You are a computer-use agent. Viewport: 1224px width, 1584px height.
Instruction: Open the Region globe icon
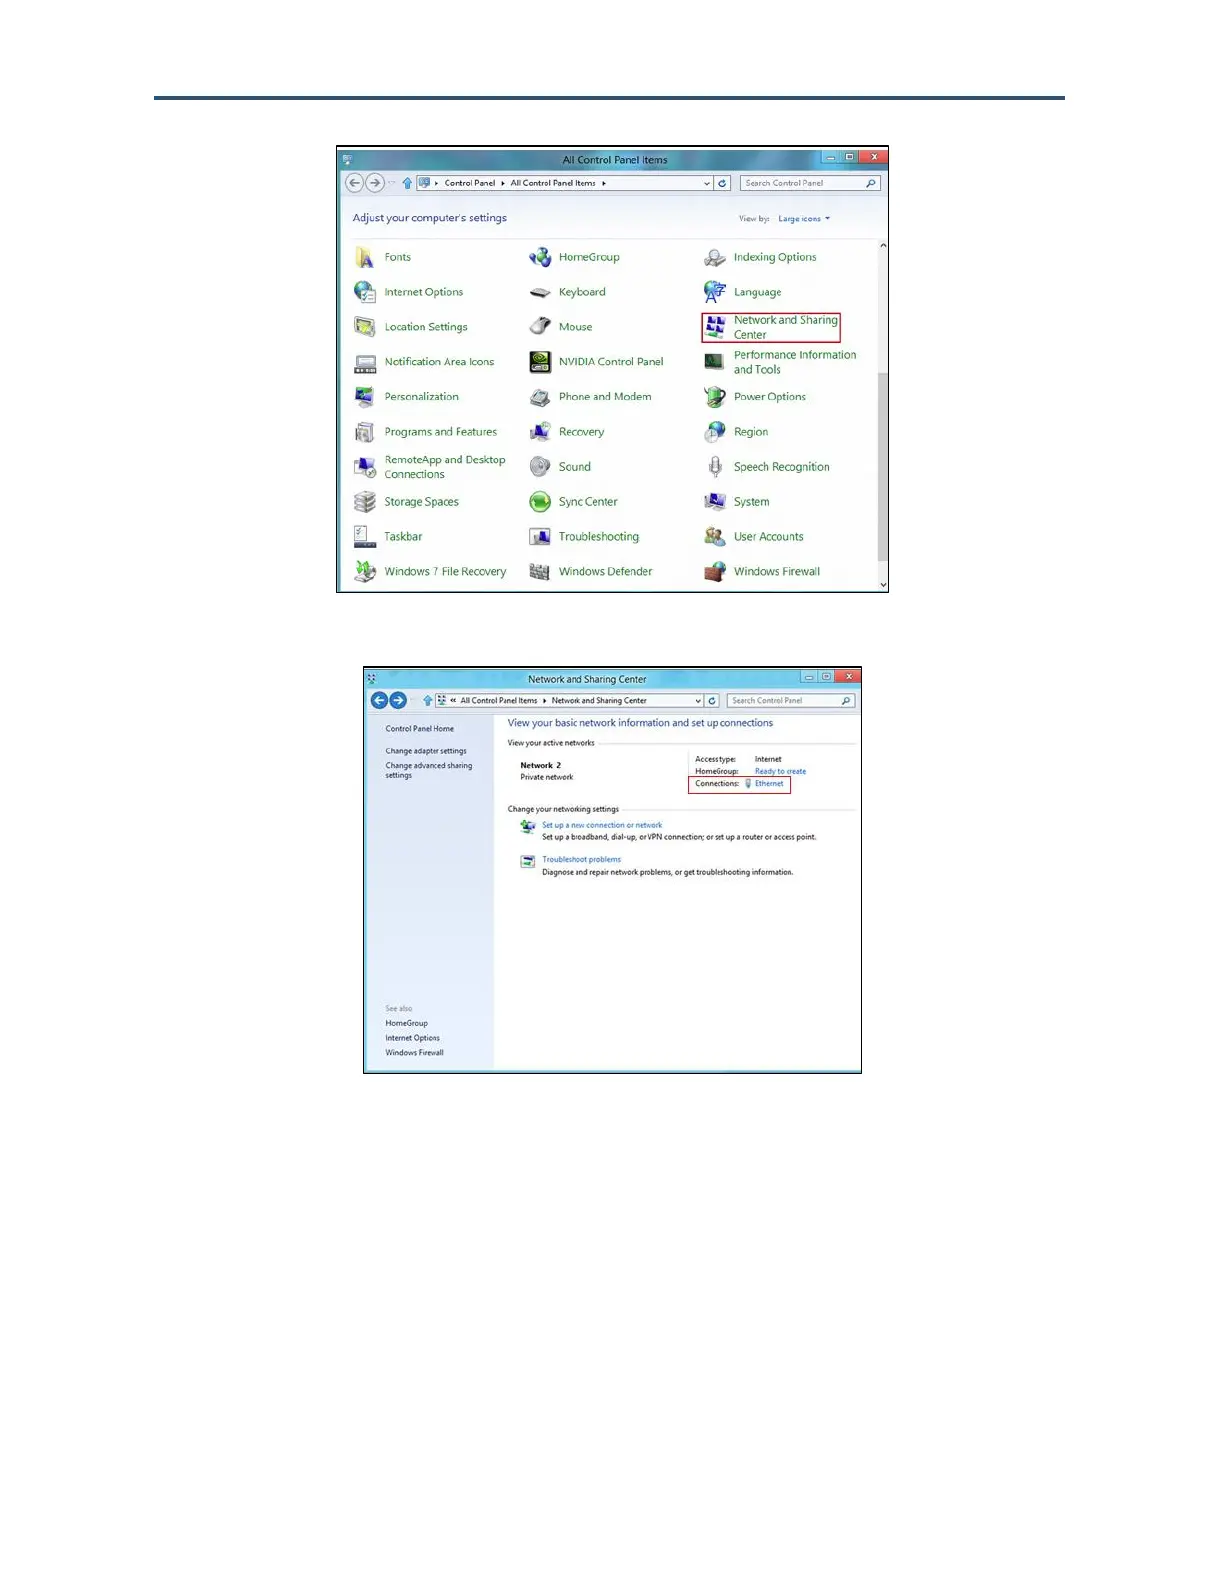pyautogui.click(x=715, y=432)
